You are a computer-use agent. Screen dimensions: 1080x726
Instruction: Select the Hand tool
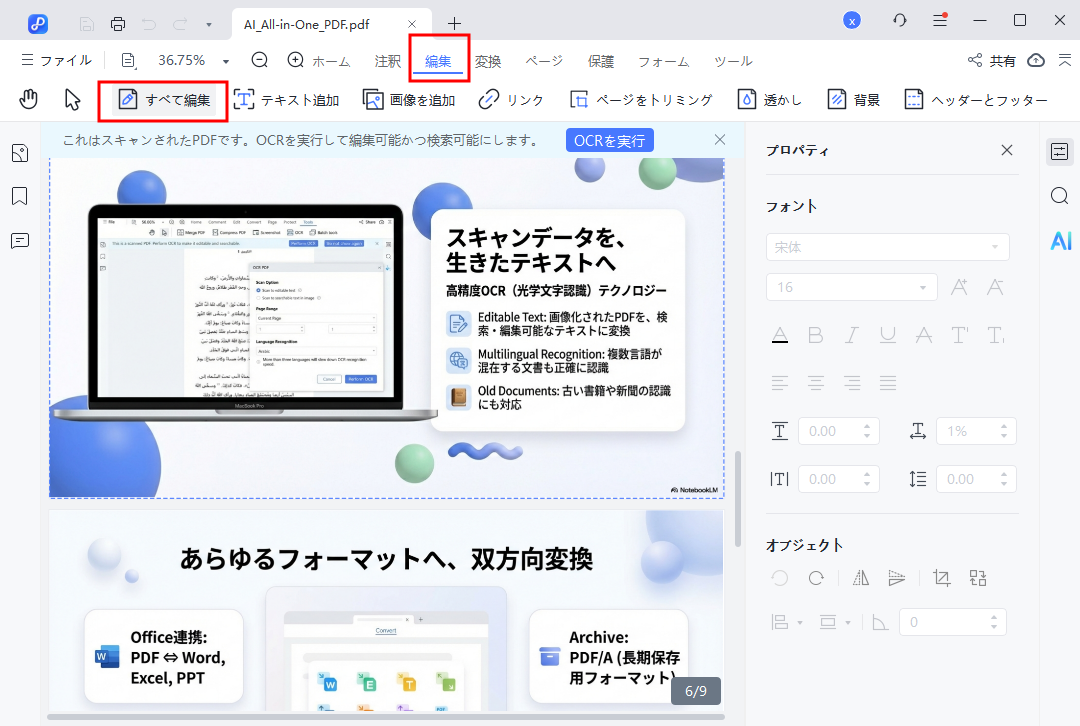coord(29,99)
